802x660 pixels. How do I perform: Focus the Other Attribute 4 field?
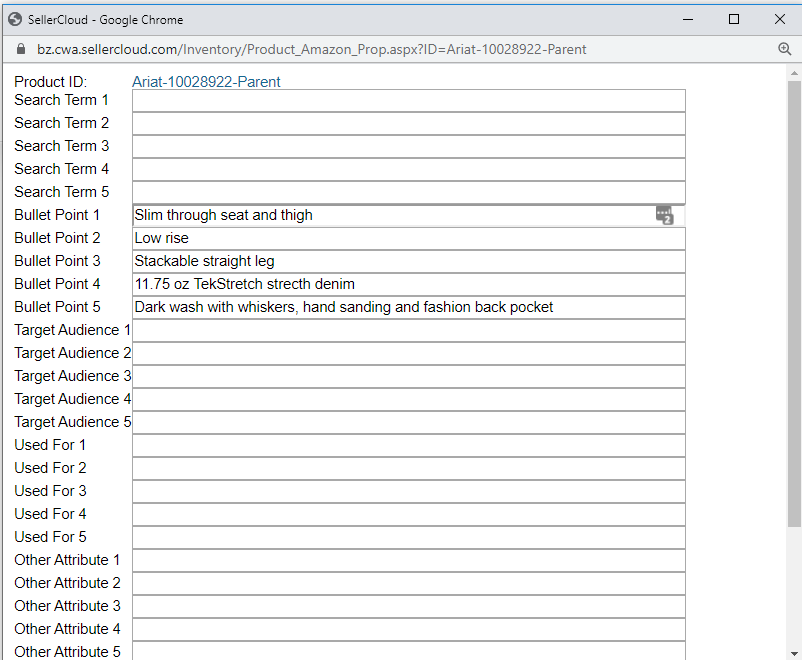point(409,630)
